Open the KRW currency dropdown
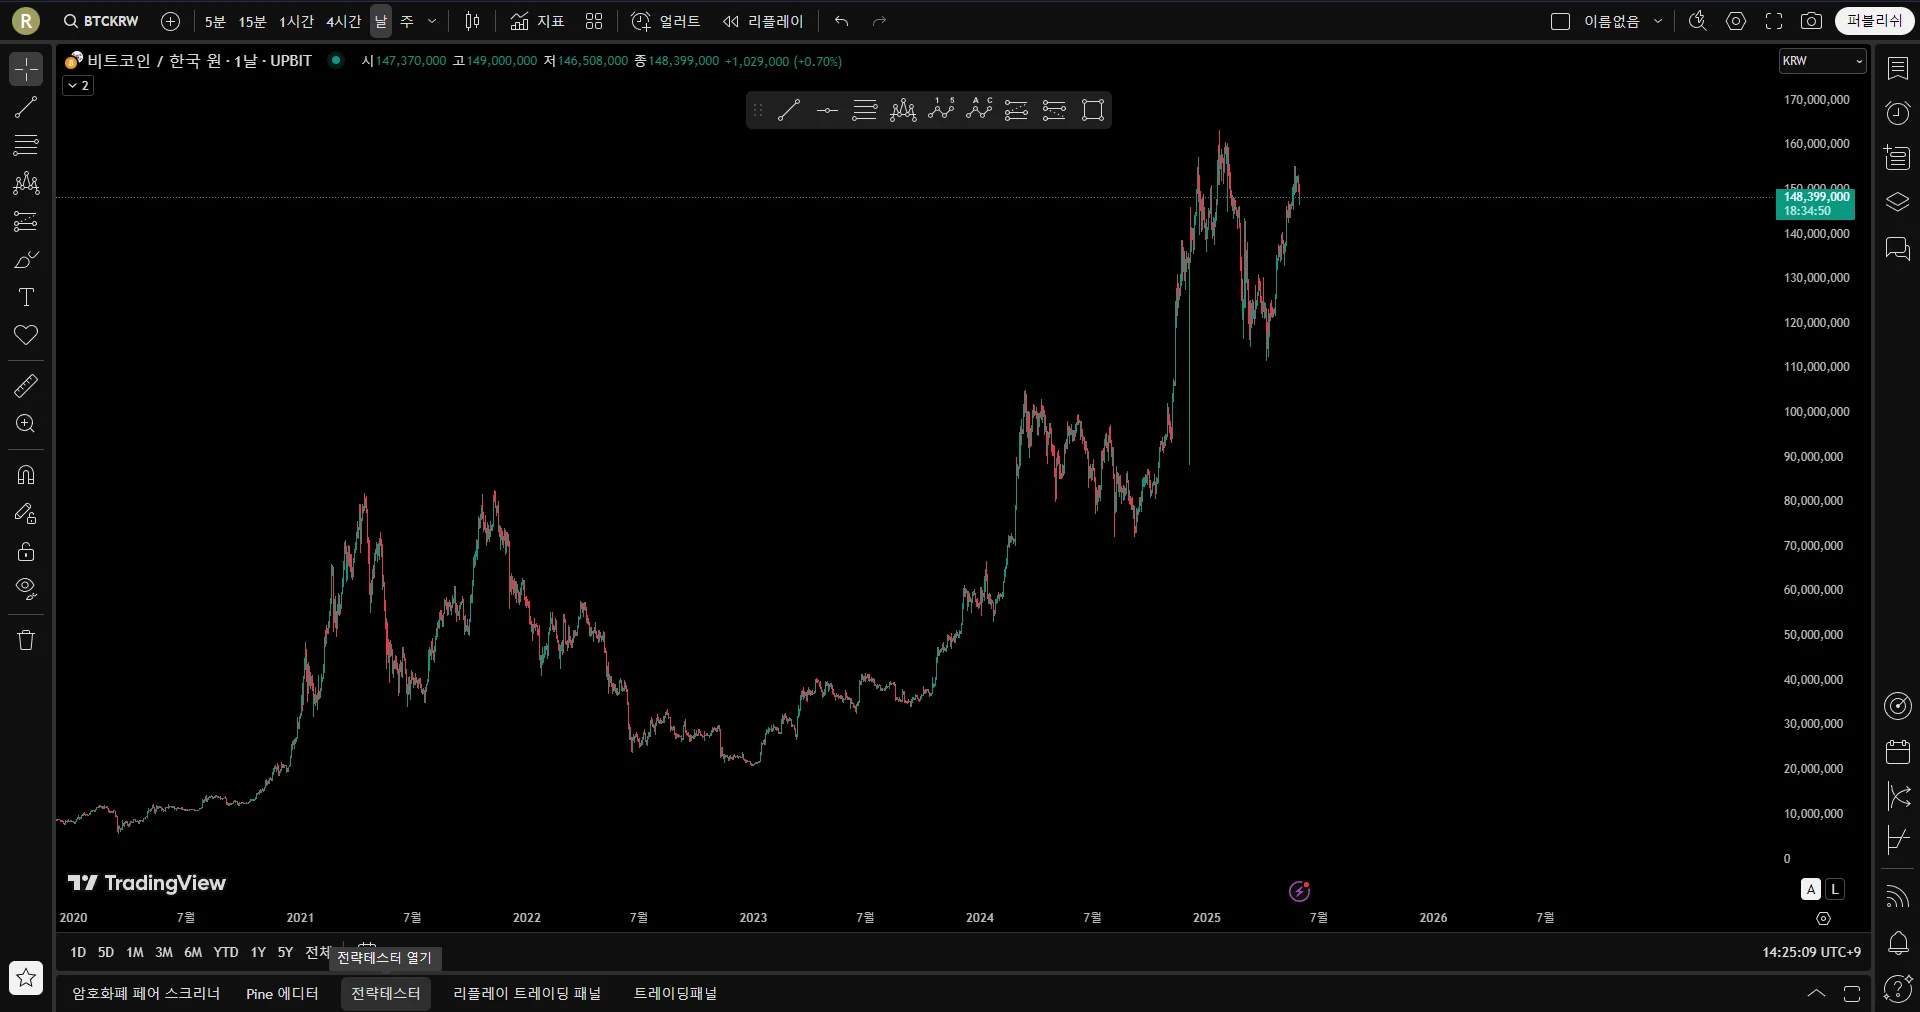Image resolution: width=1920 pixels, height=1012 pixels. point(1823,61)
